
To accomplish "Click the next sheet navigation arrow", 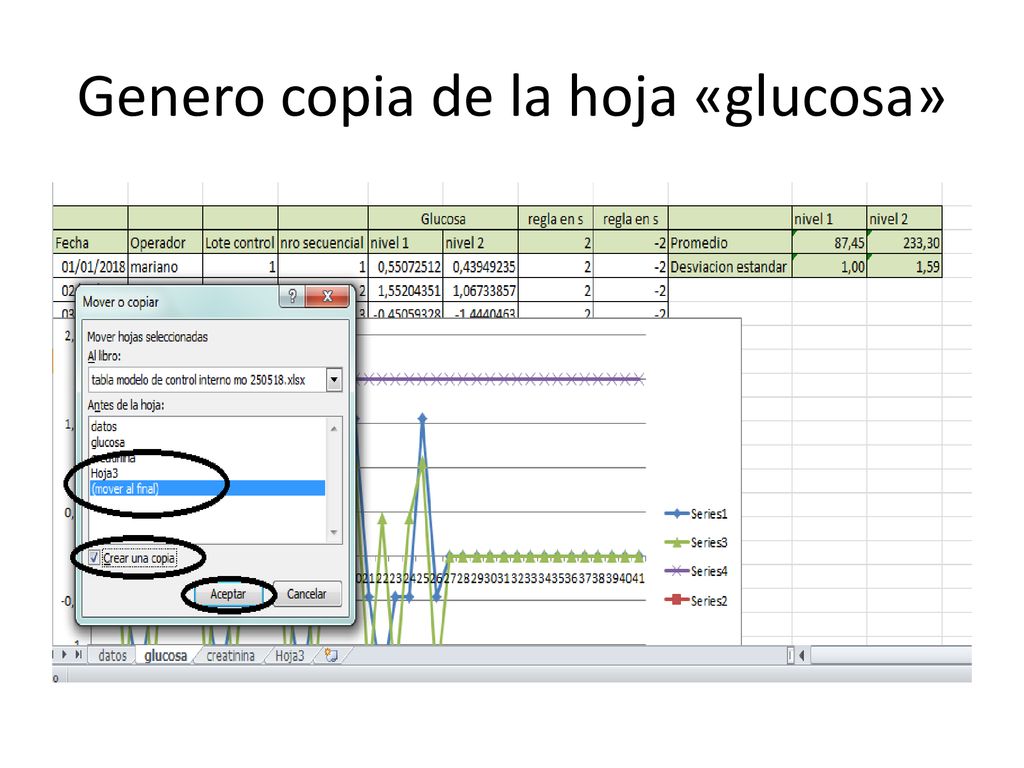I will 64,654.
